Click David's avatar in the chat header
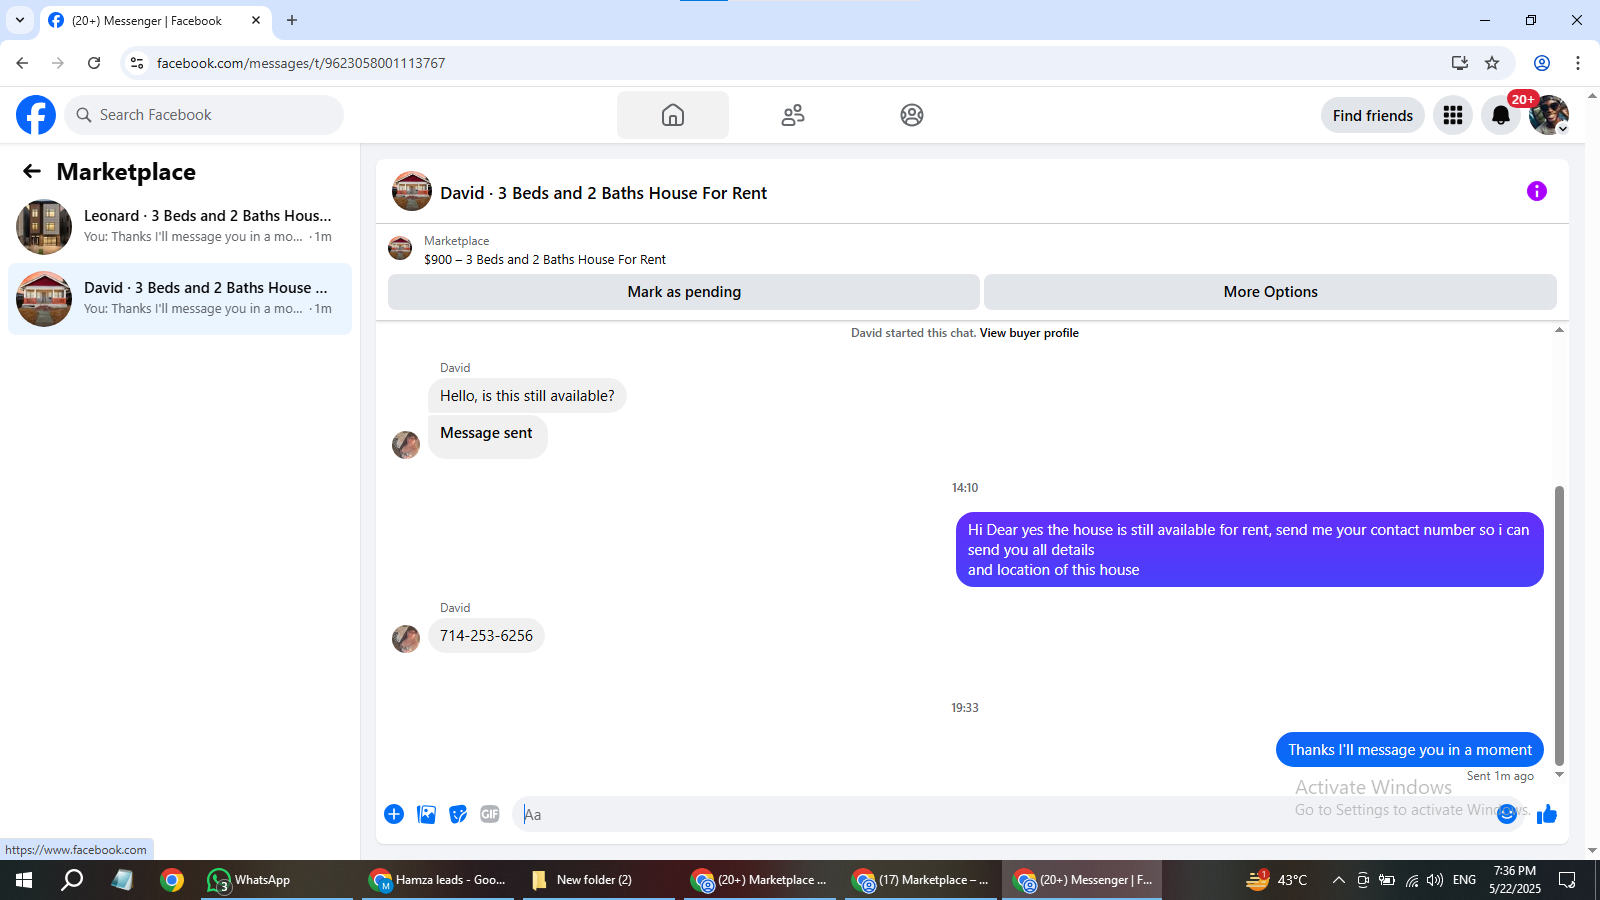The height and width of the screenshot is (900, 1600). (412, 191)
